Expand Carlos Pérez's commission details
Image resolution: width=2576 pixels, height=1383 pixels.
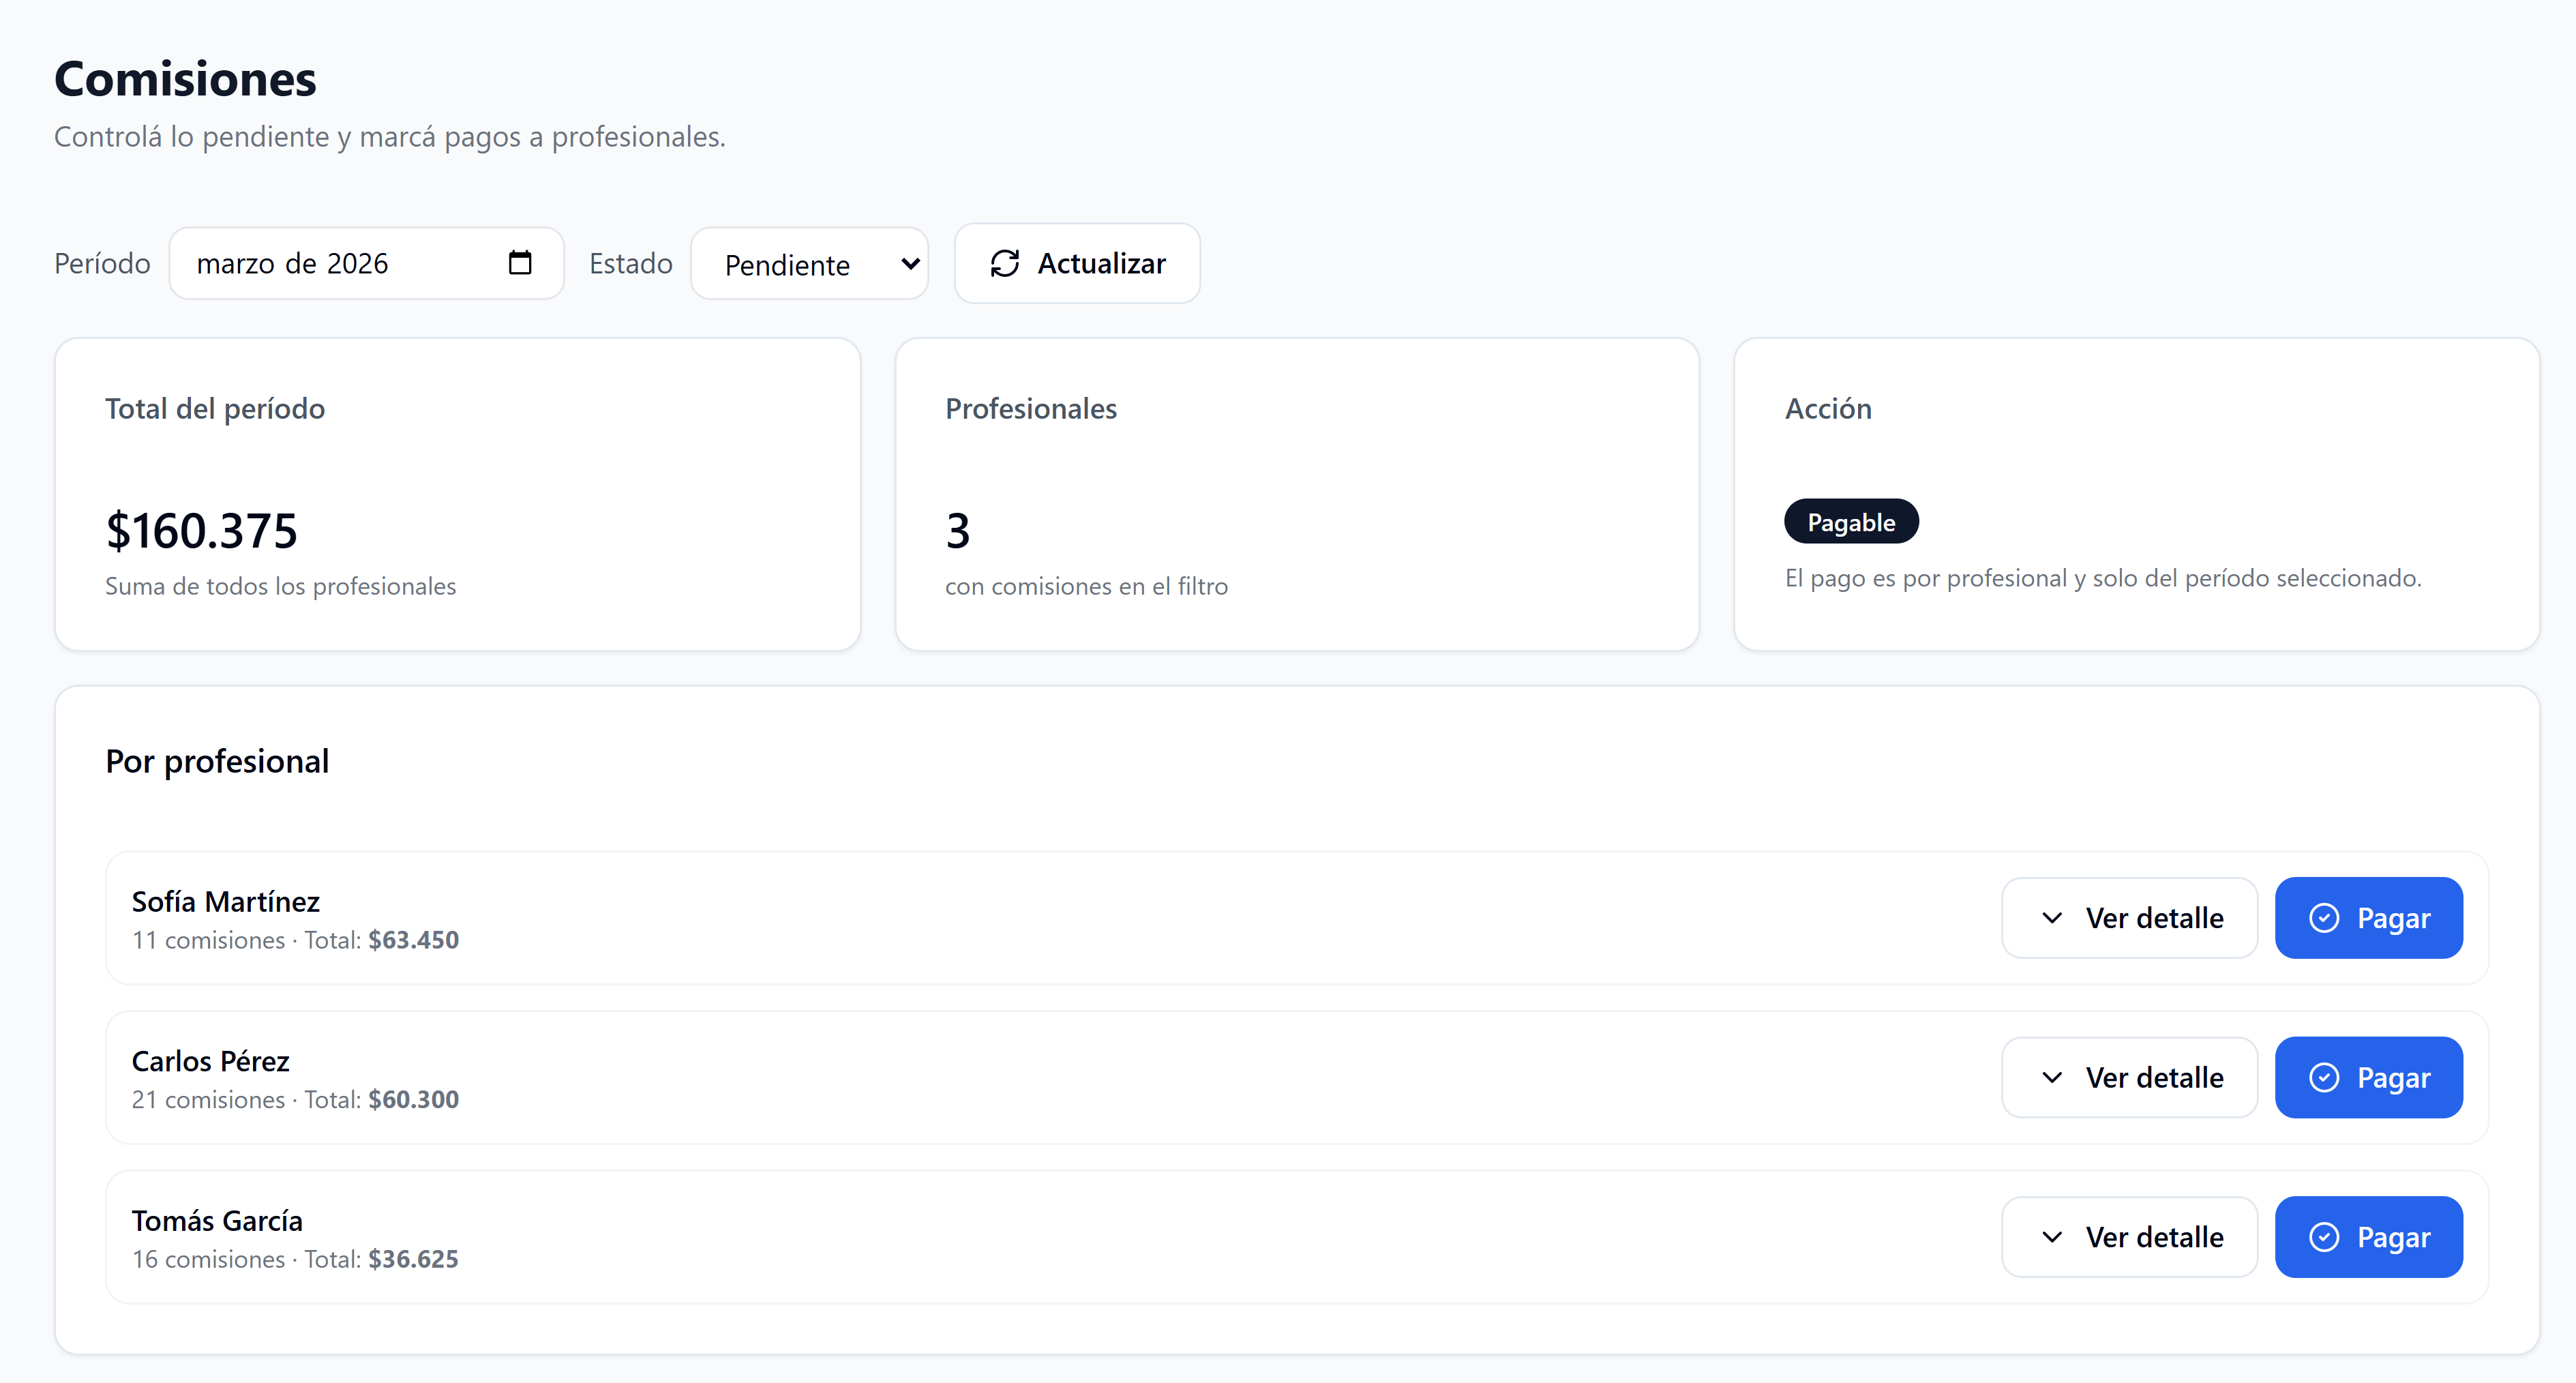[2129, 1077]
